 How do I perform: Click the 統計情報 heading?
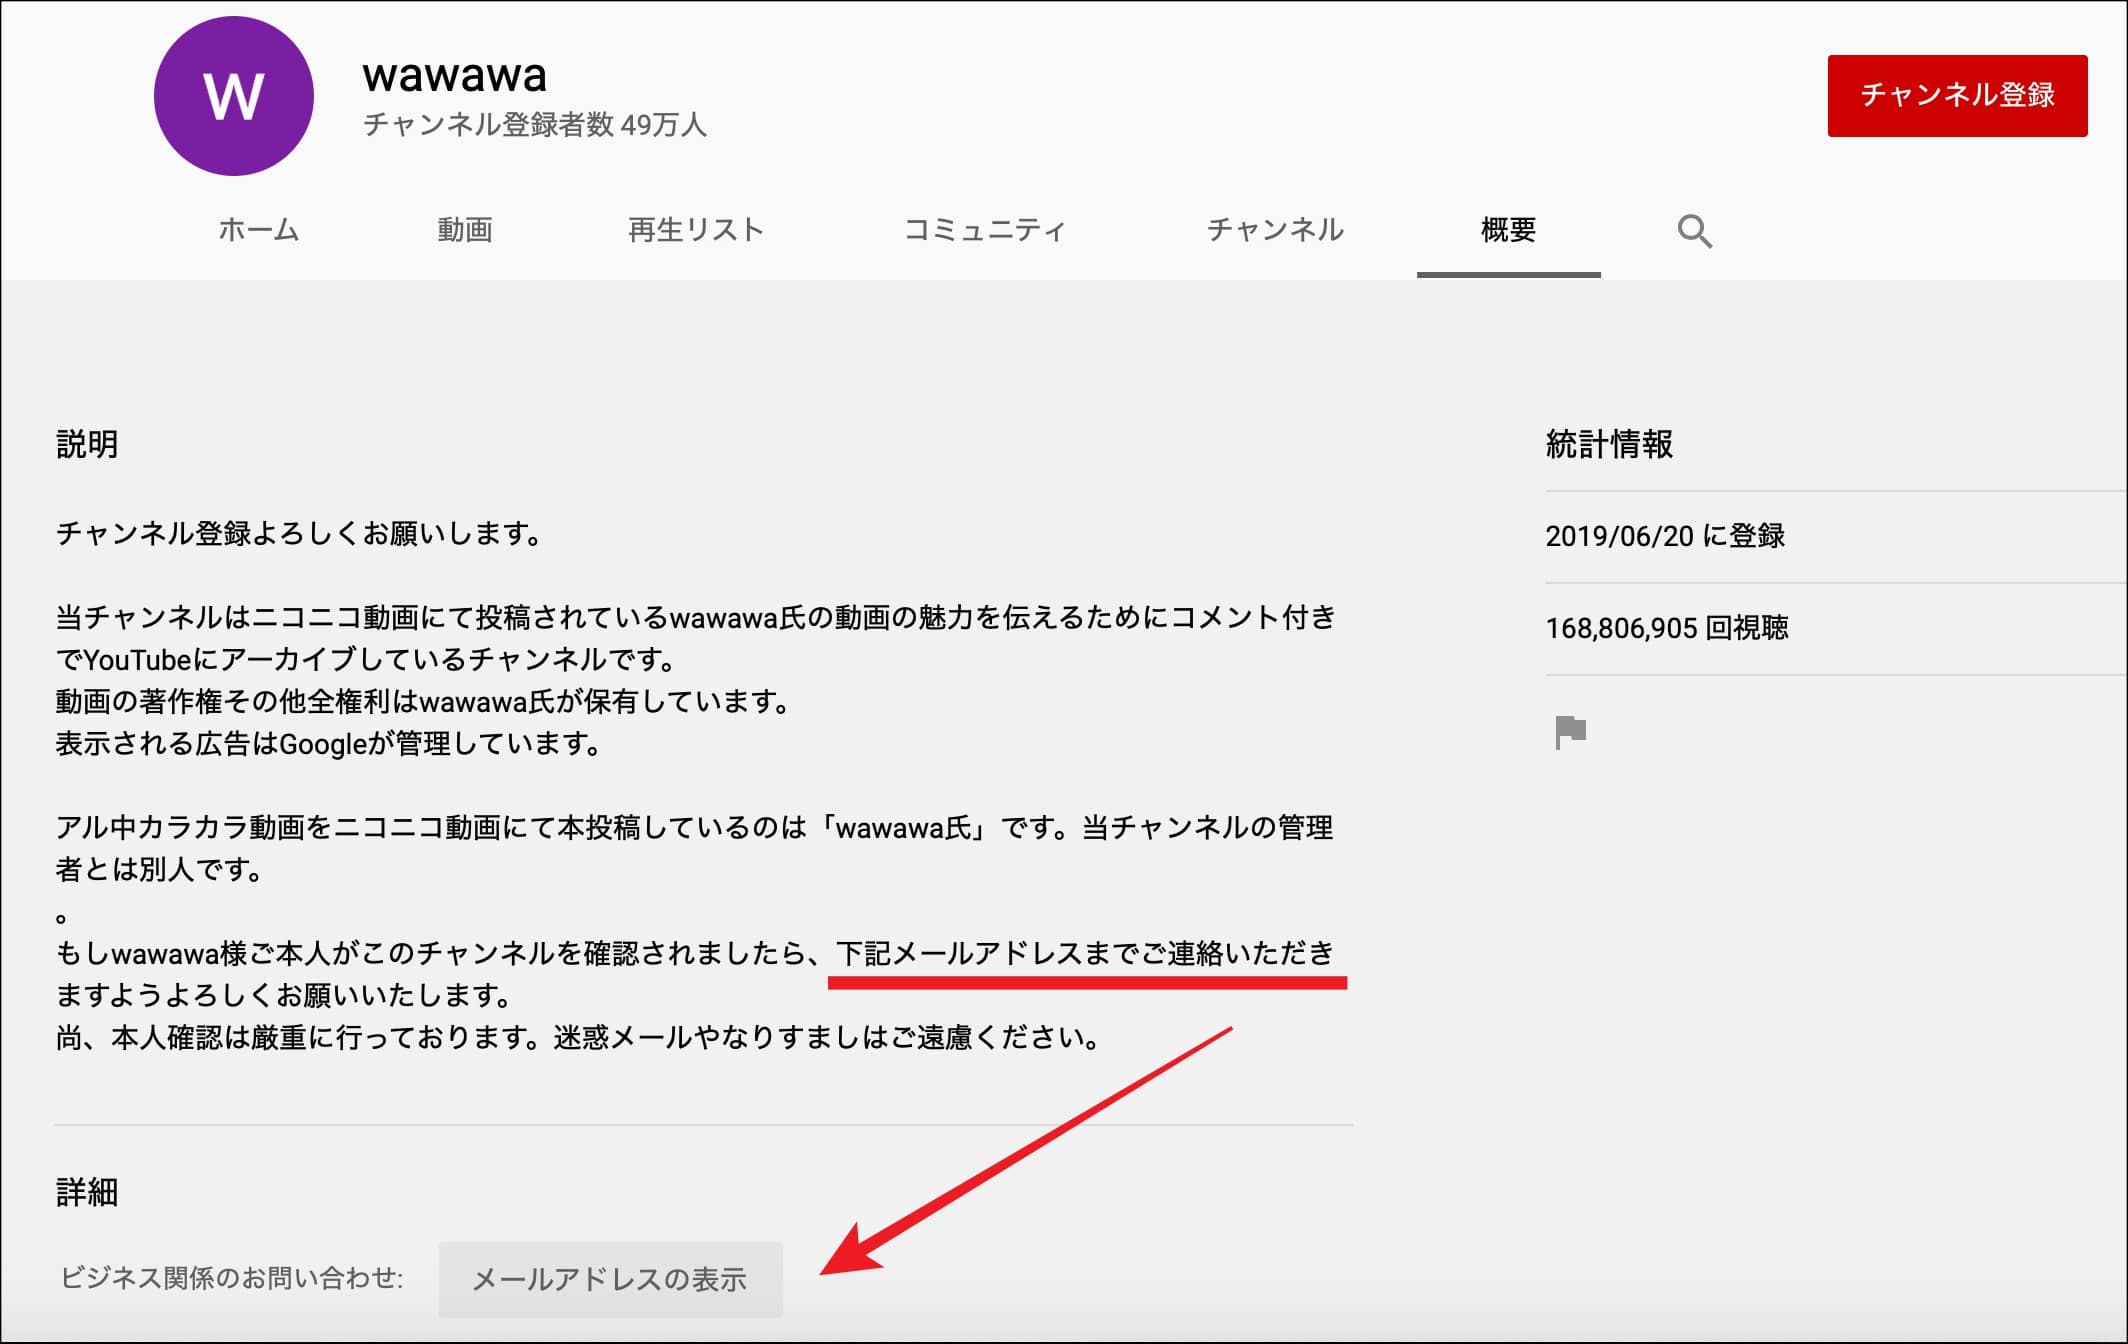[1609, 444]
